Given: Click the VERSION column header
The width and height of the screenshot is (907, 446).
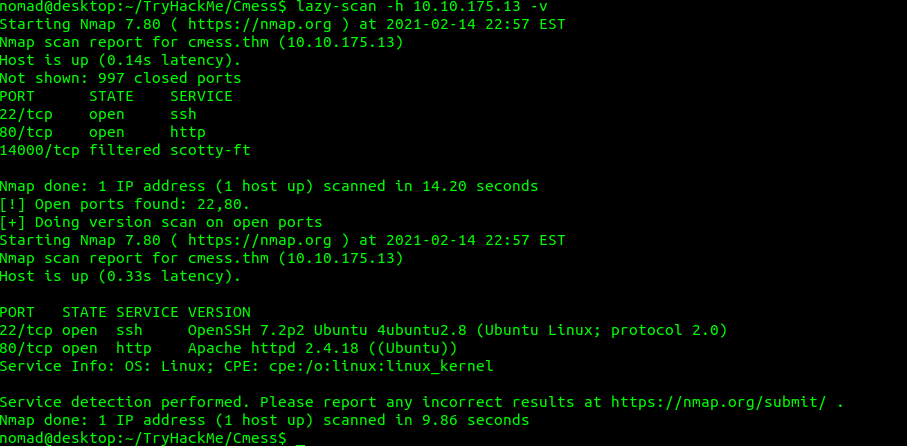Looking at the screenshot, I should [x=219, y=312].
